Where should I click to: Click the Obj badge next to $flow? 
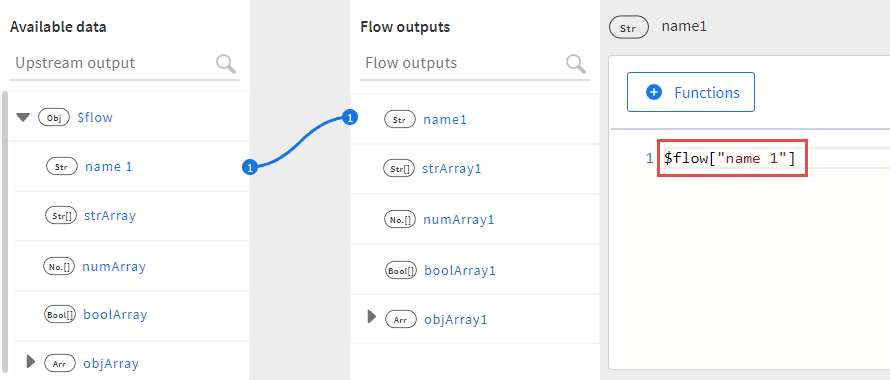point(54,118)
